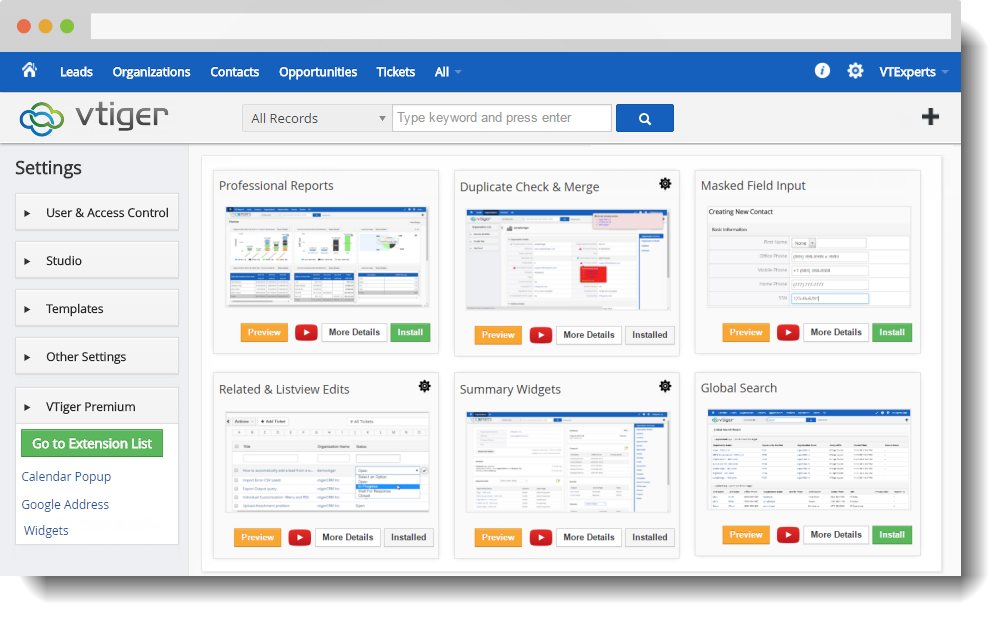Go to the Home icon in navbar

point(30,70)
